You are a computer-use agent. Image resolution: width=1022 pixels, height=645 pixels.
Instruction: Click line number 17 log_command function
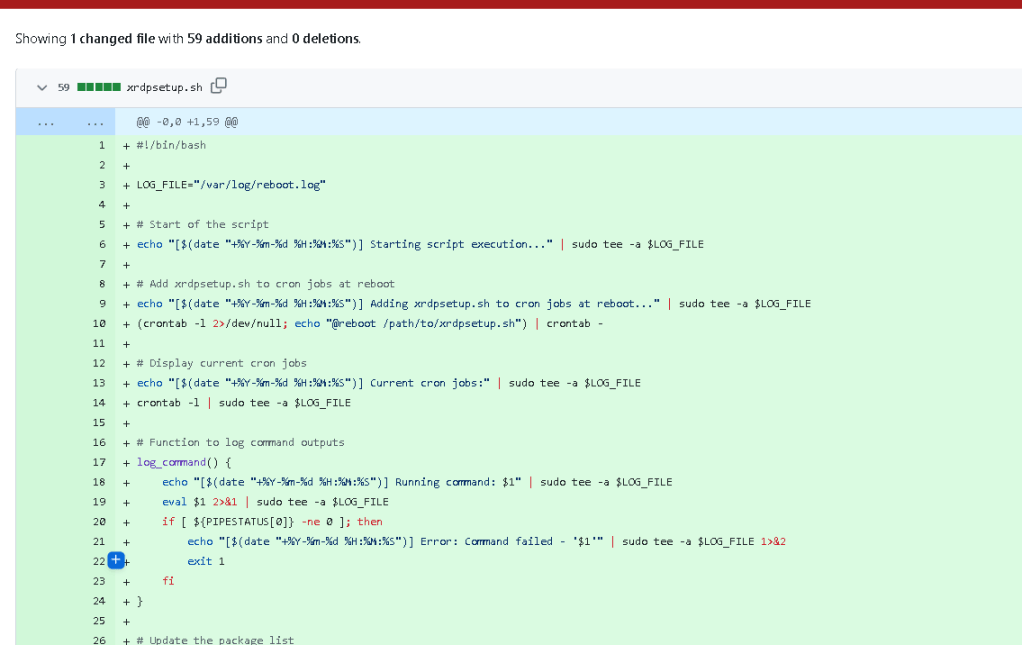point(99,463)
